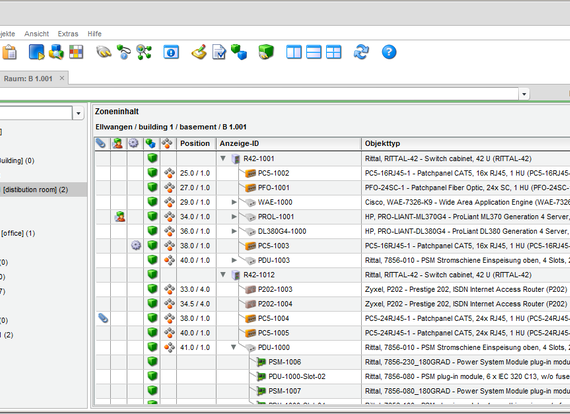Select the PFO-1001 fiber patchpanel row

pyautogui.click(x=332, y=188)
